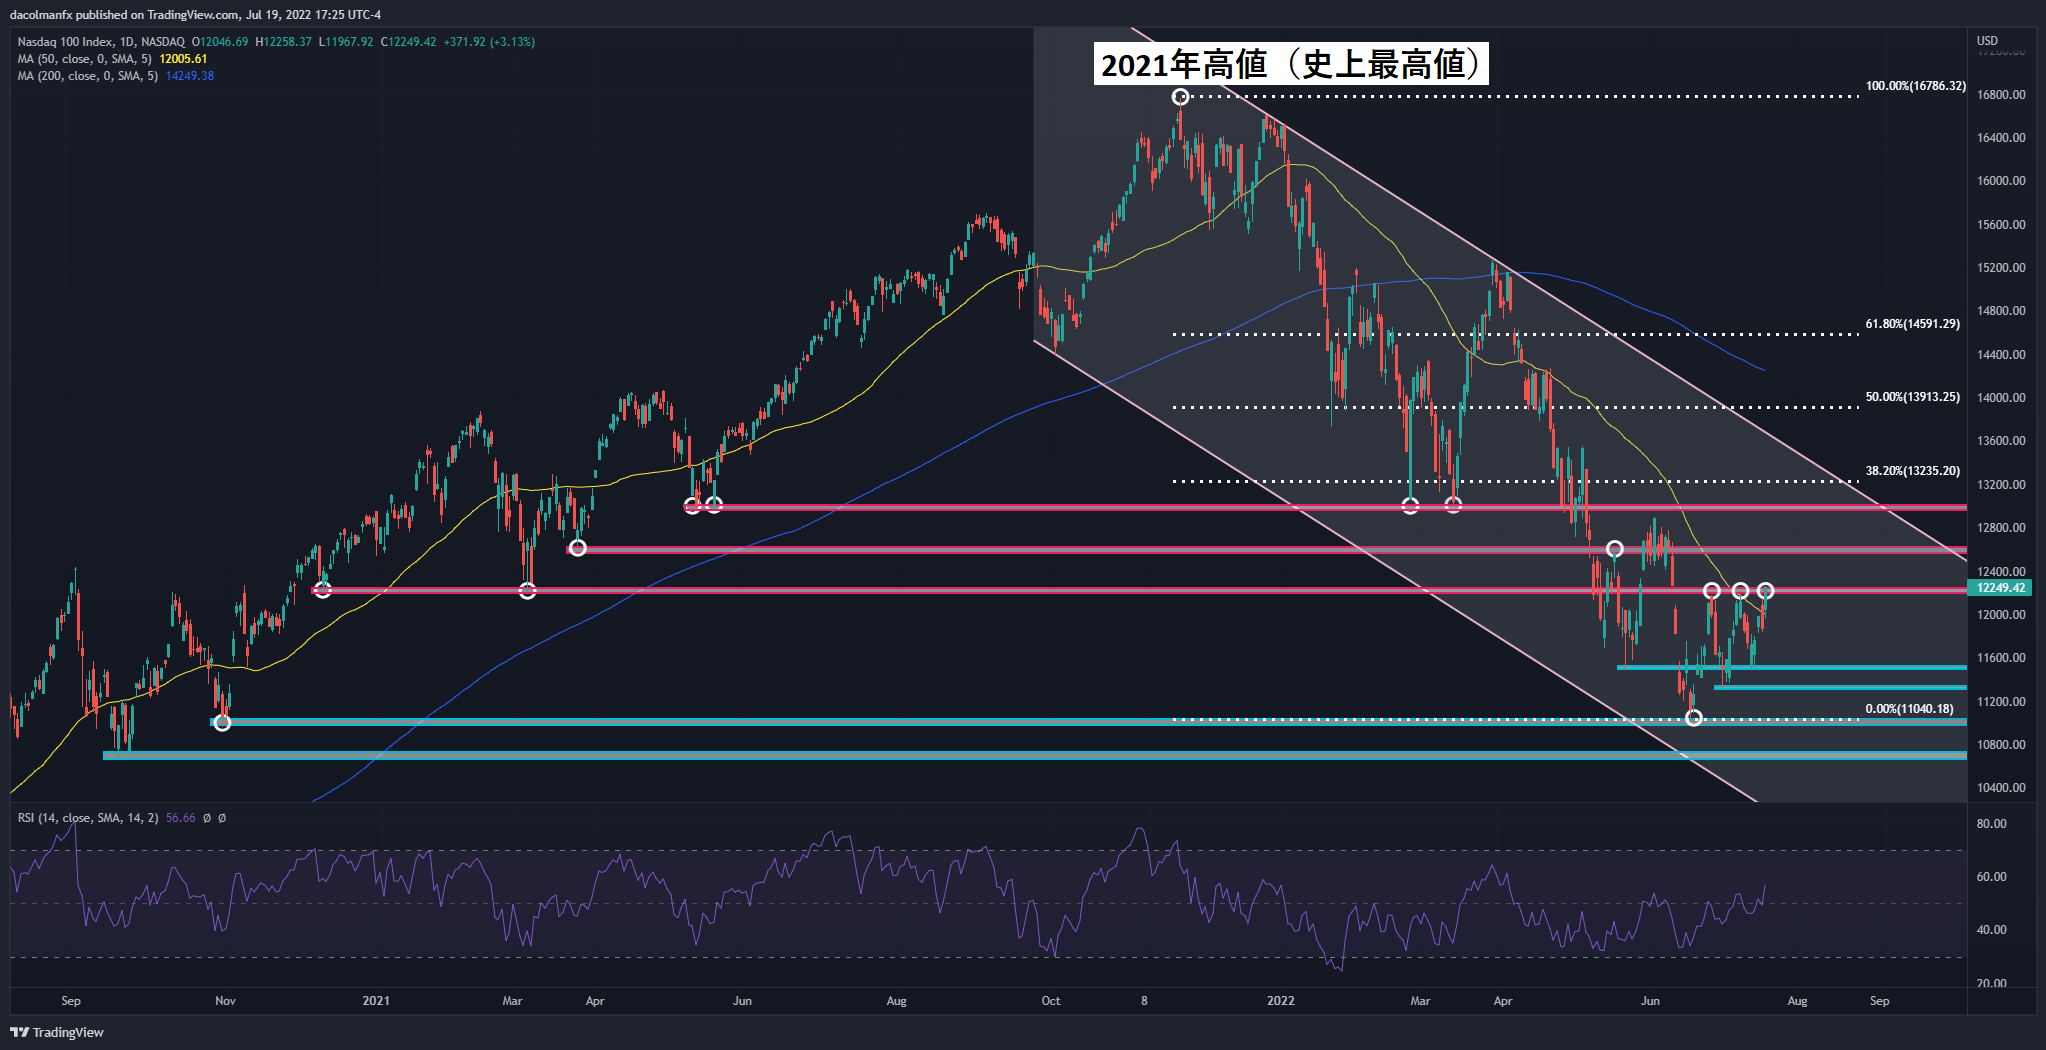This screenshot has width=2046, height=1050.
Task: Click the 16800.00 price axis label
Action: [2001, 95]
